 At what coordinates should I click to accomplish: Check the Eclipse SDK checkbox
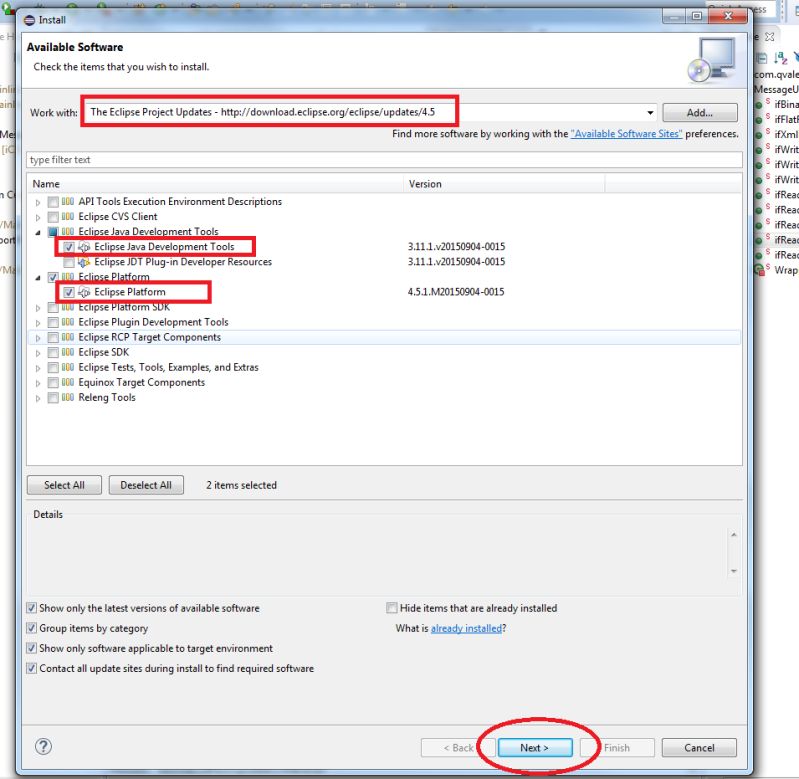point(53,353)
